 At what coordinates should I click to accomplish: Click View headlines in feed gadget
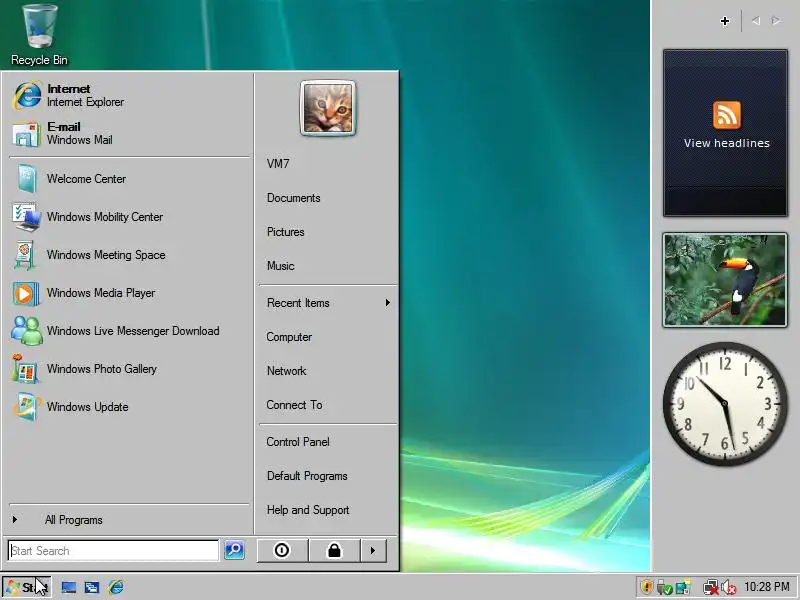coord(727,143)
